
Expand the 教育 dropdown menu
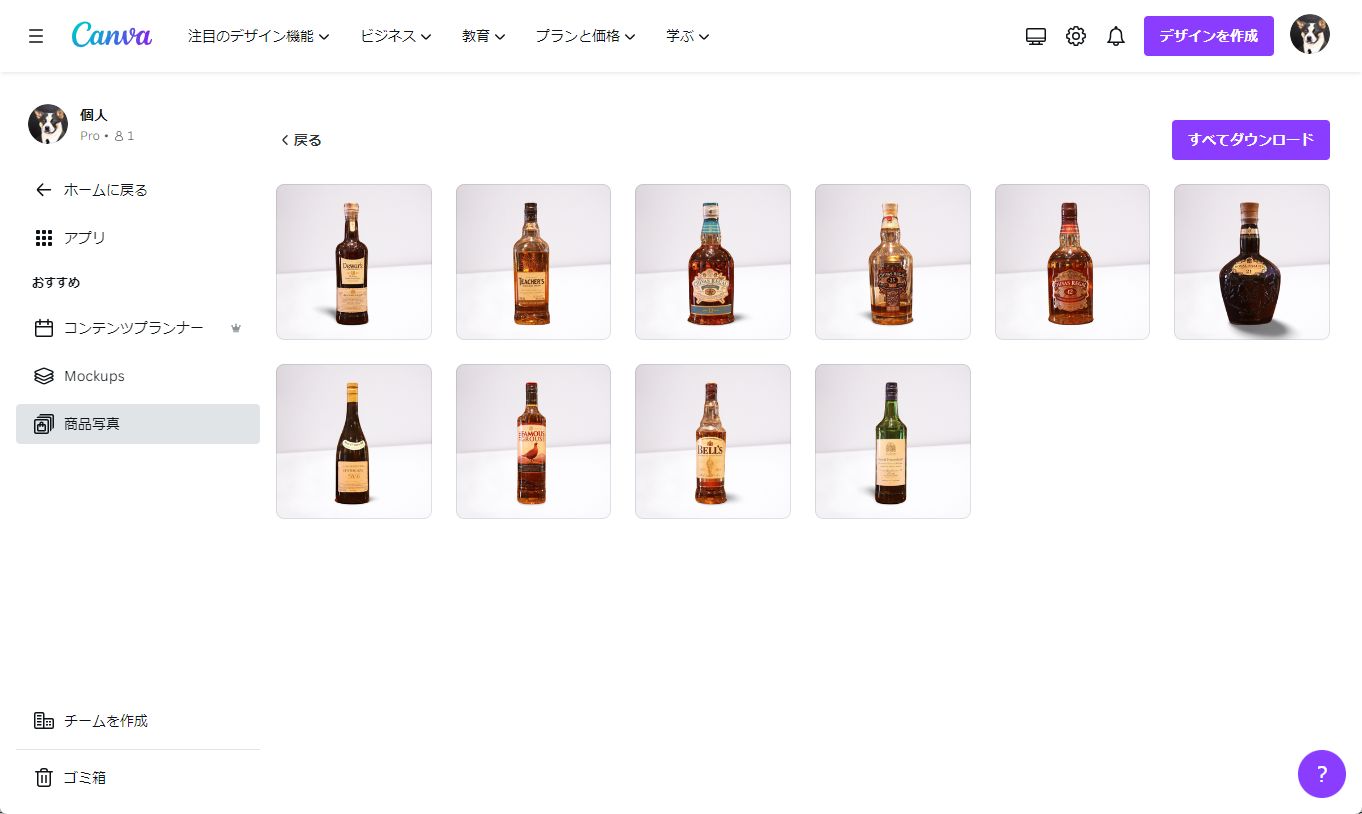coord(483,36)
